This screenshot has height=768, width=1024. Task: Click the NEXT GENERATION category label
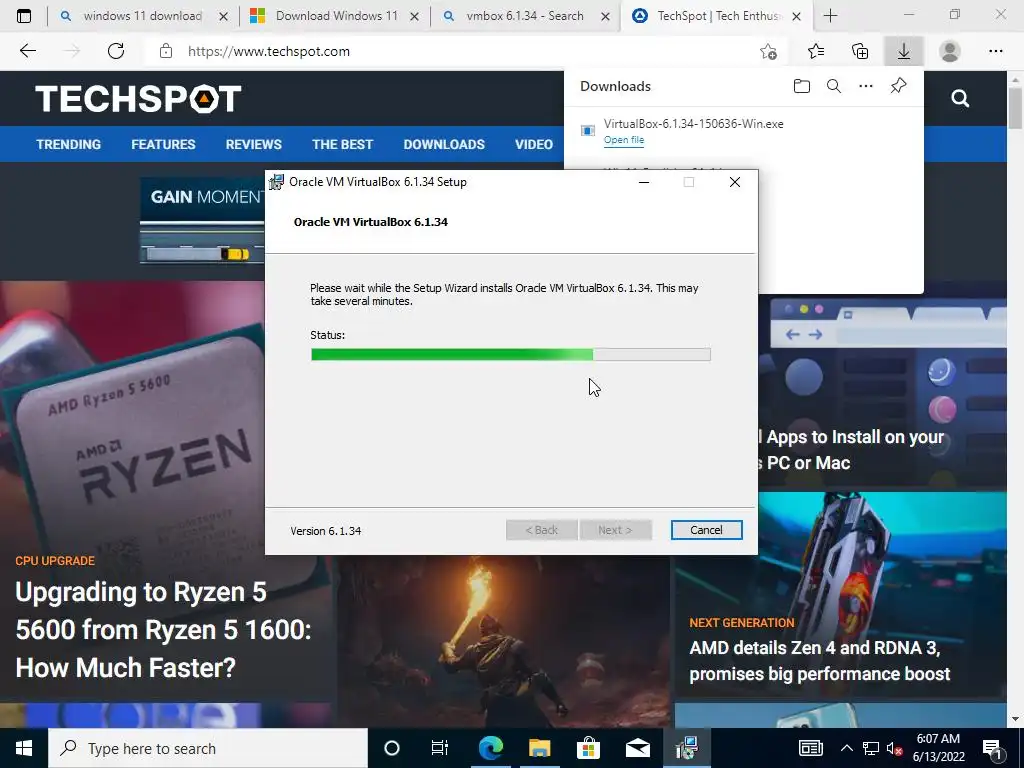tap(742, 623)
